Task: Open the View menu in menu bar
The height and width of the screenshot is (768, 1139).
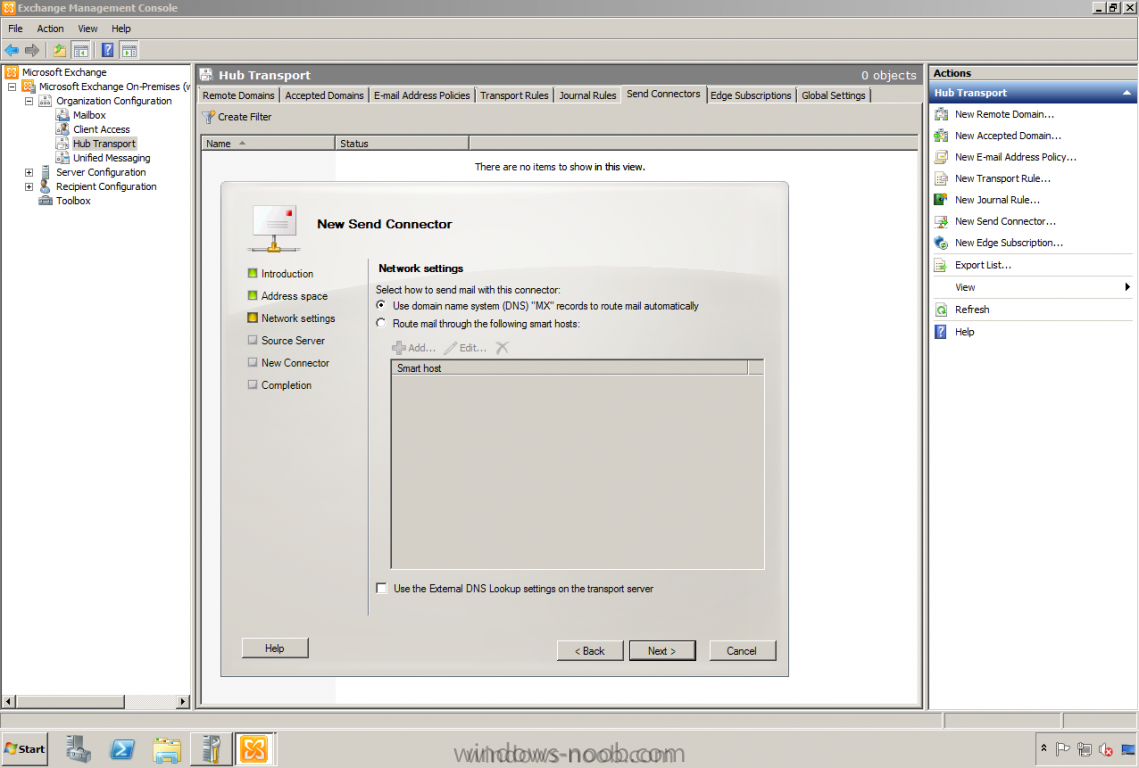Action: tap(87, 28)
